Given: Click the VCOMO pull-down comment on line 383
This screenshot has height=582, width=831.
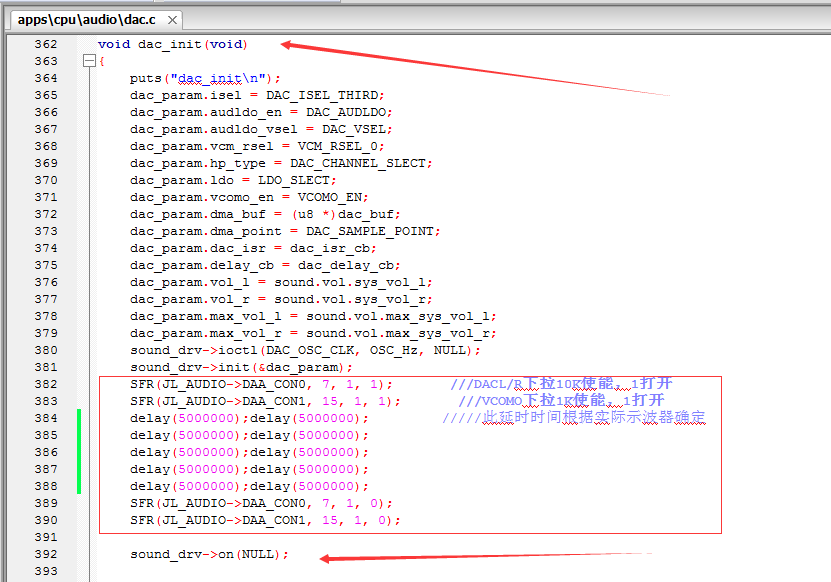Looking at the screenshot, I should tap(561, 400).
